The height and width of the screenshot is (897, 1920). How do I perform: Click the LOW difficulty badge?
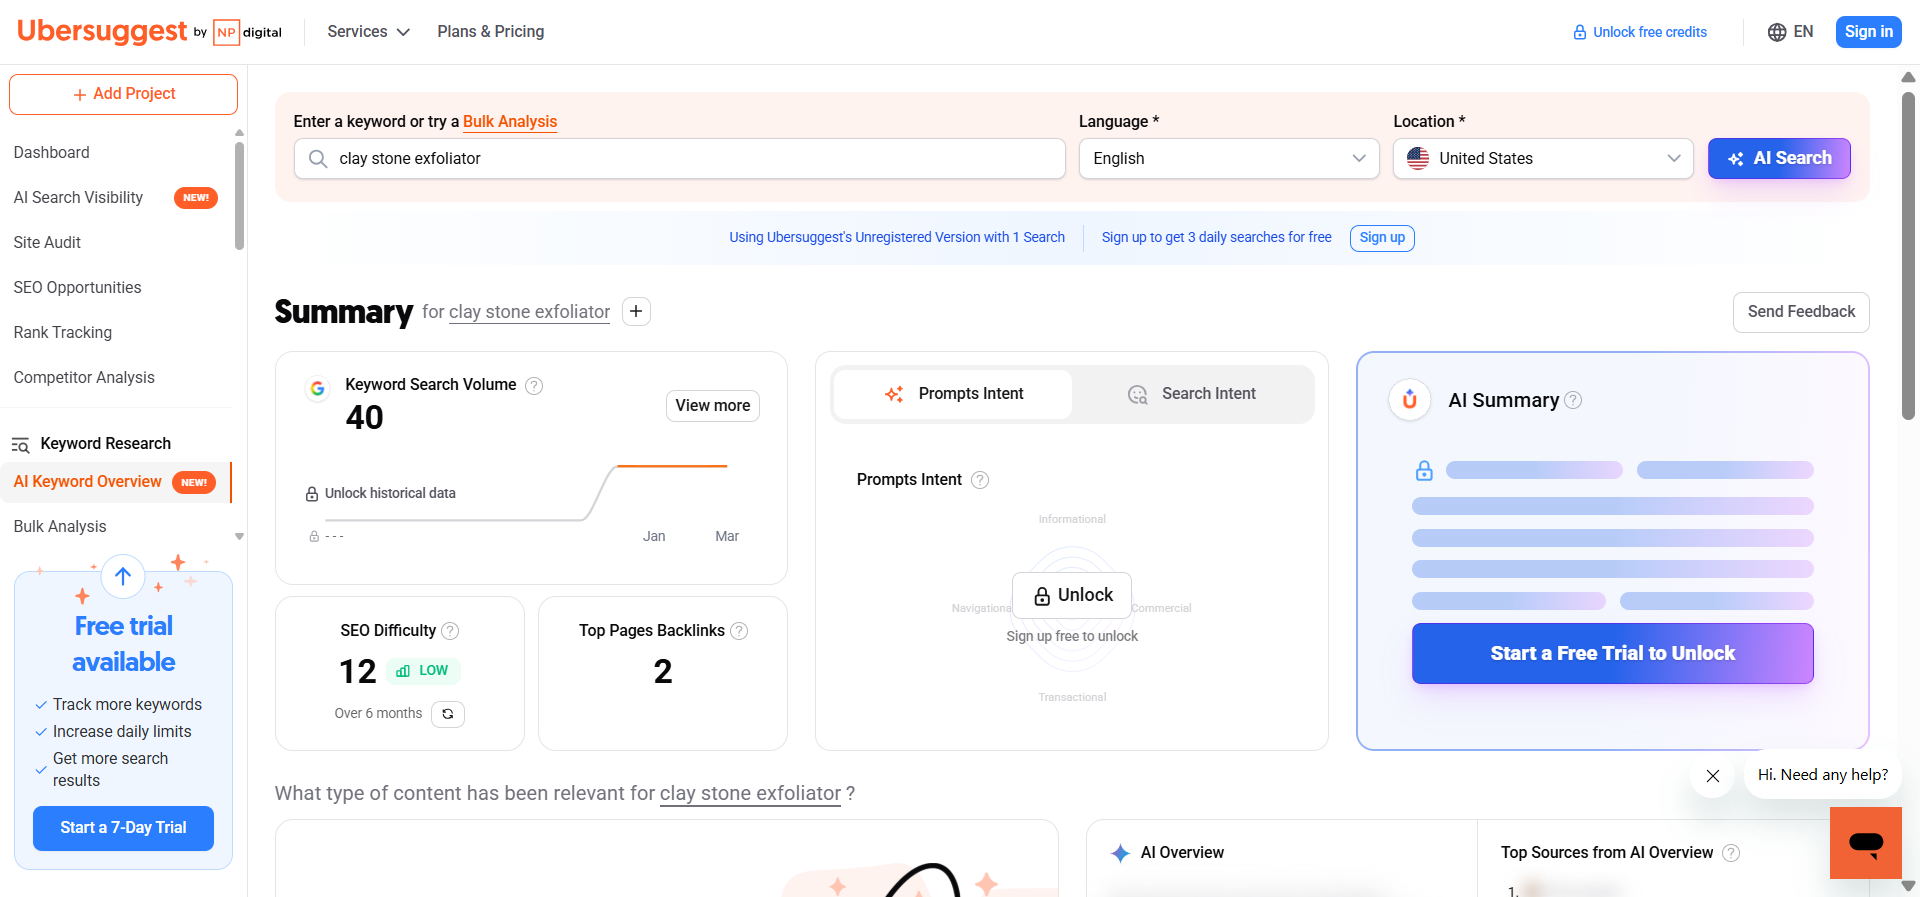[423, 671]
